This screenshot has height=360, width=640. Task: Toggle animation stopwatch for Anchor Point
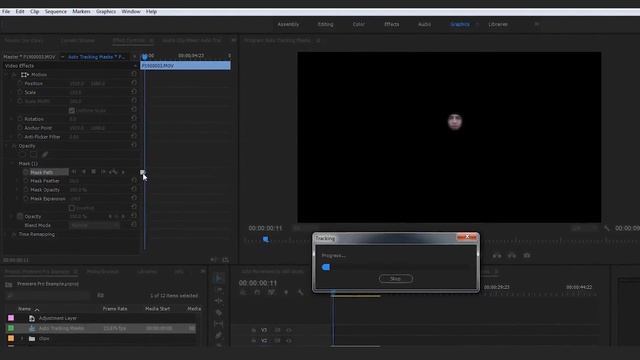(x=20, y=128)
